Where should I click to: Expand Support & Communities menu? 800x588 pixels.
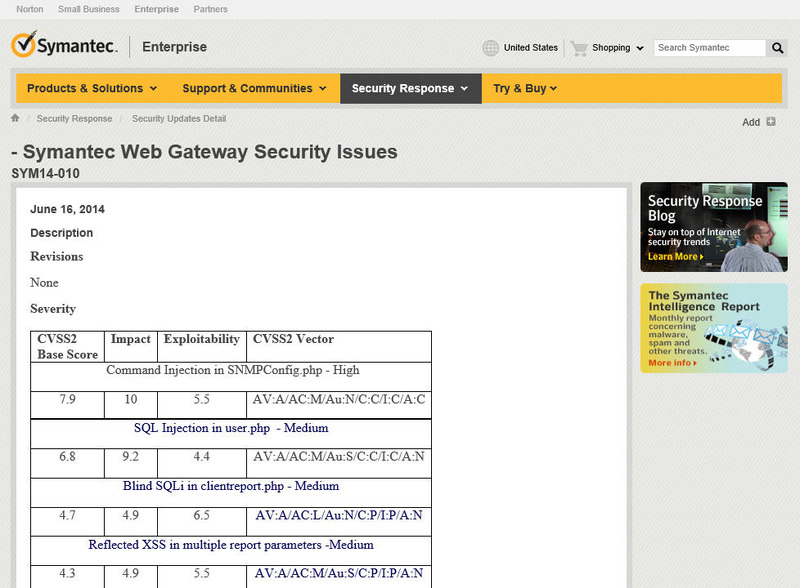click(254, 88)
